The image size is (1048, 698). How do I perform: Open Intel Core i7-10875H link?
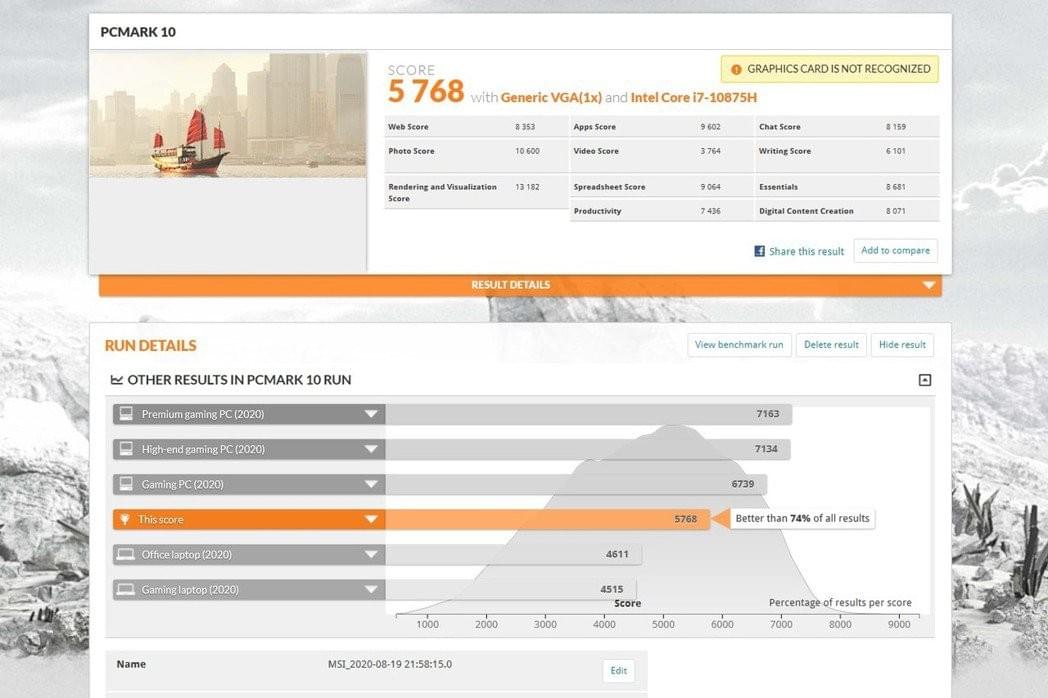[694, 98]
